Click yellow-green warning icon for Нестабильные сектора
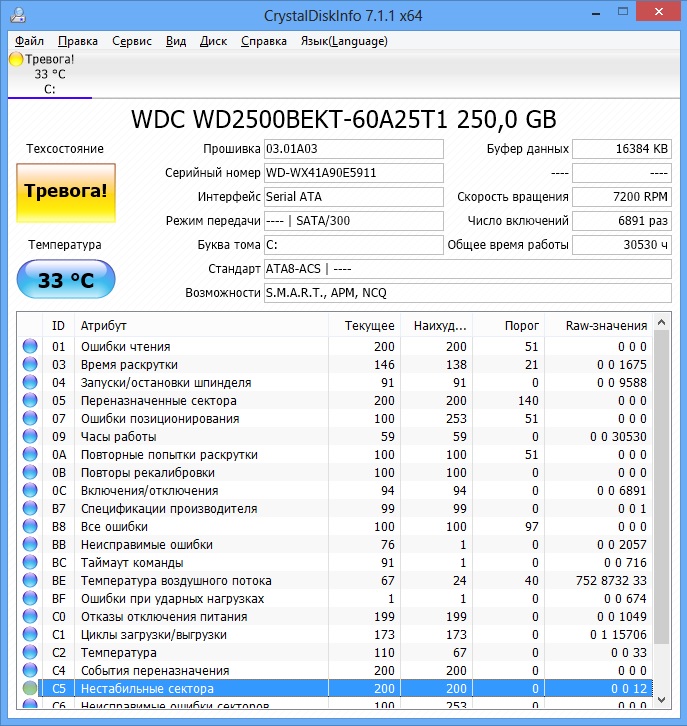The image size is (687, 726). pos(30,688)
